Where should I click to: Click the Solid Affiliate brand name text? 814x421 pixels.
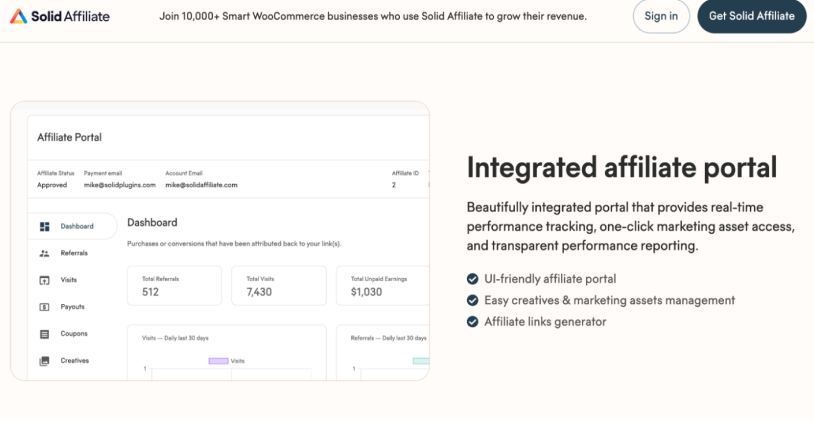[71, 16]
